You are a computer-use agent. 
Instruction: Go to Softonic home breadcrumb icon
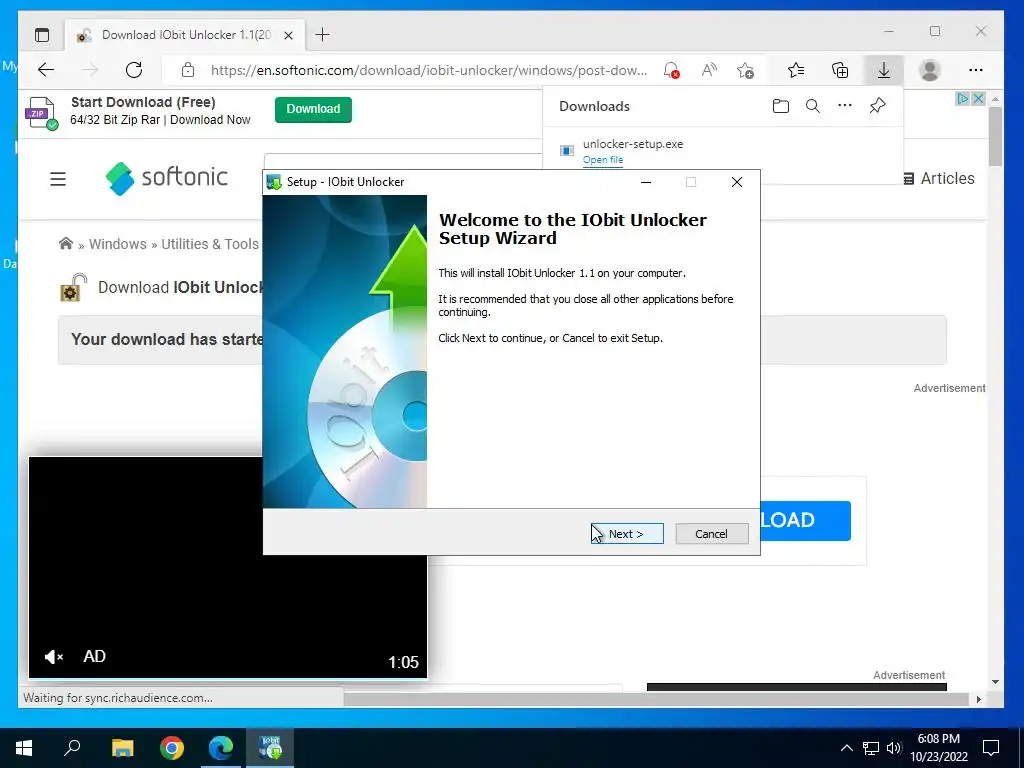66,244
